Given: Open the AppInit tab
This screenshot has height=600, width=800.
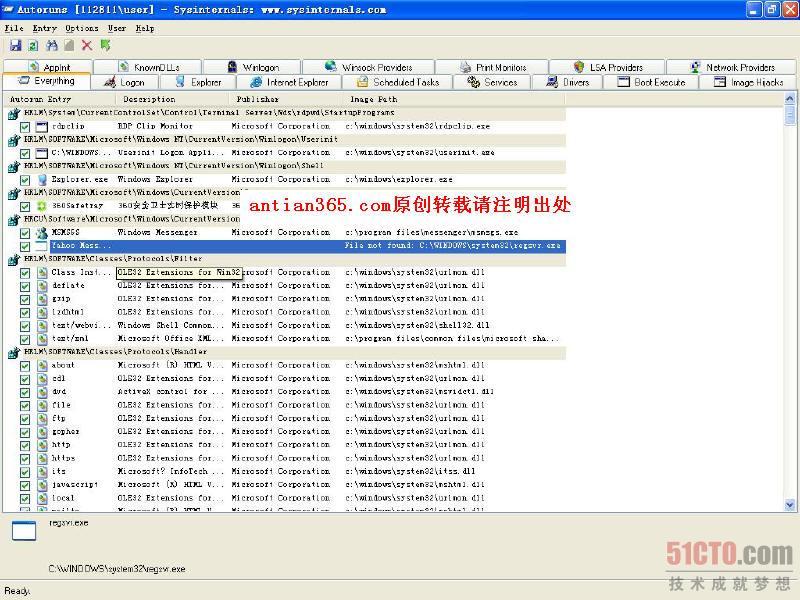Looking at the screenshot, I should click(x=49, y=67).
